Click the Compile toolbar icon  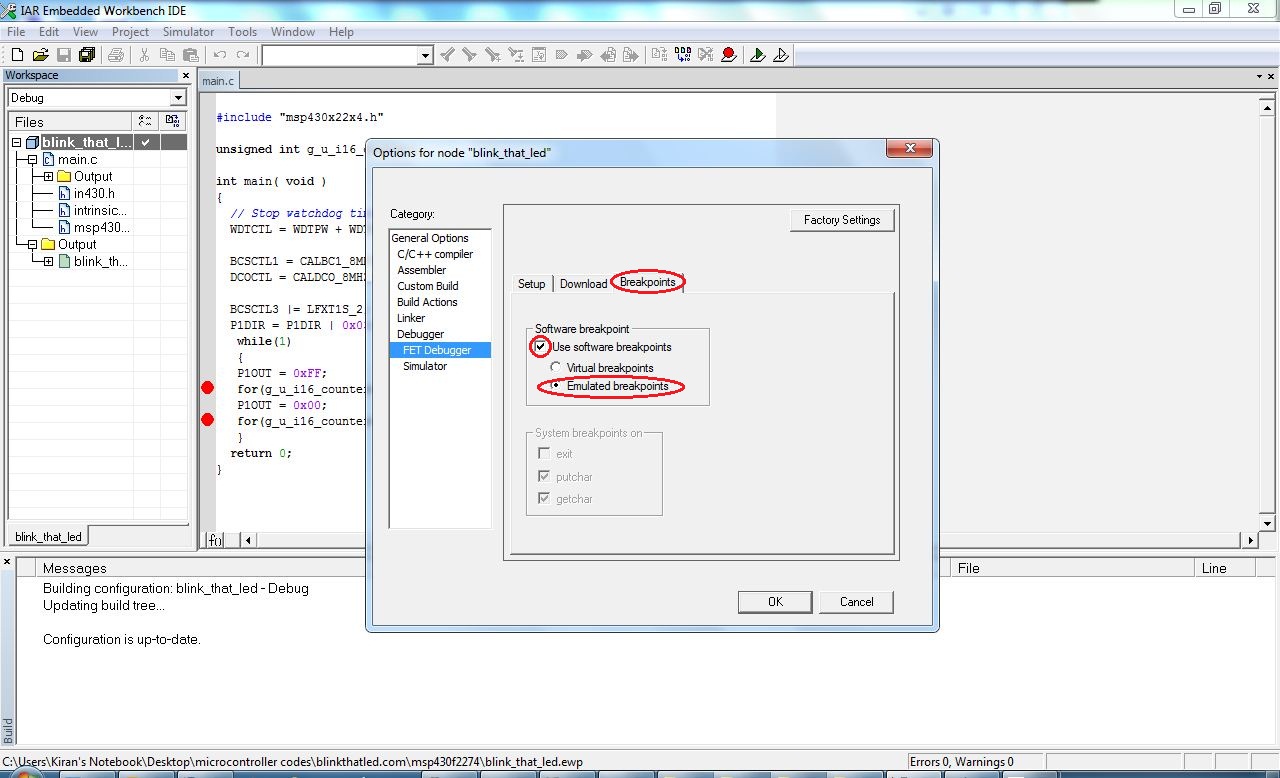click(x=660, y=55)
